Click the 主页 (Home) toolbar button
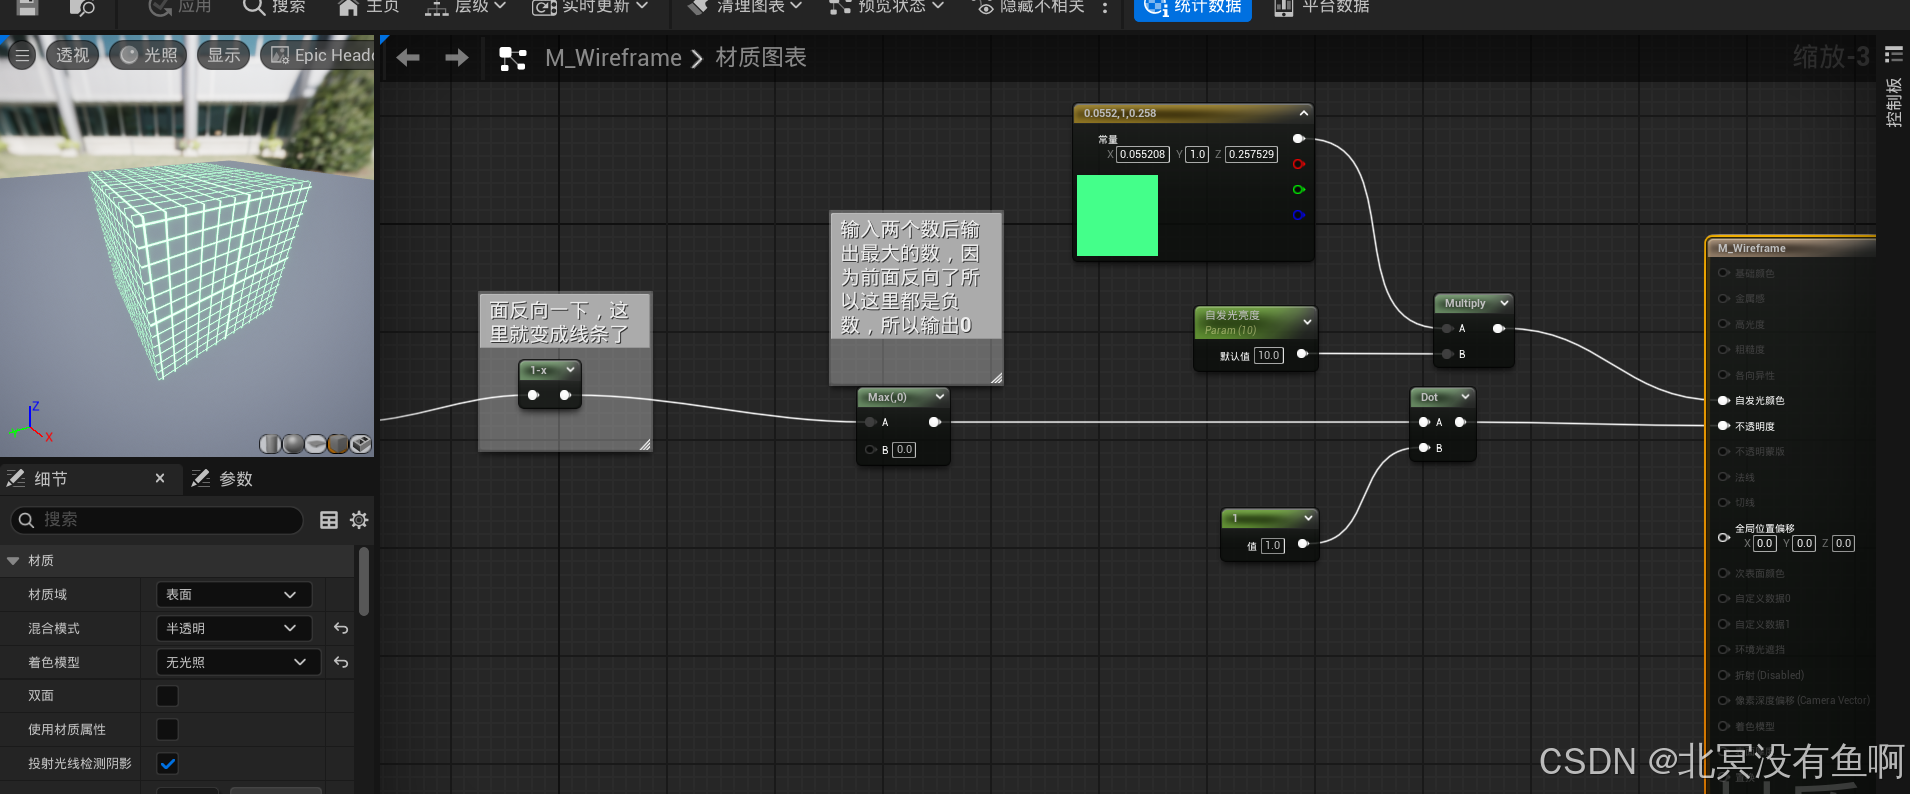Screen dimensions: 1910x794 369,6
